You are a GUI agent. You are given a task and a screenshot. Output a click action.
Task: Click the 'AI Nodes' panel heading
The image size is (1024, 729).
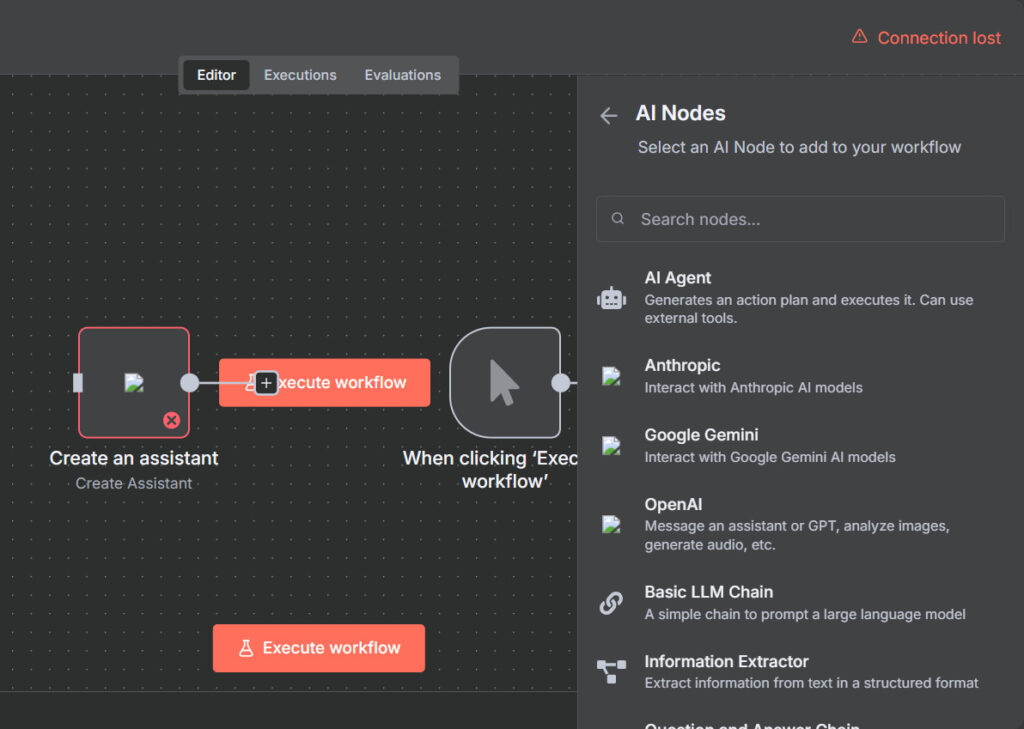(680, 113)
